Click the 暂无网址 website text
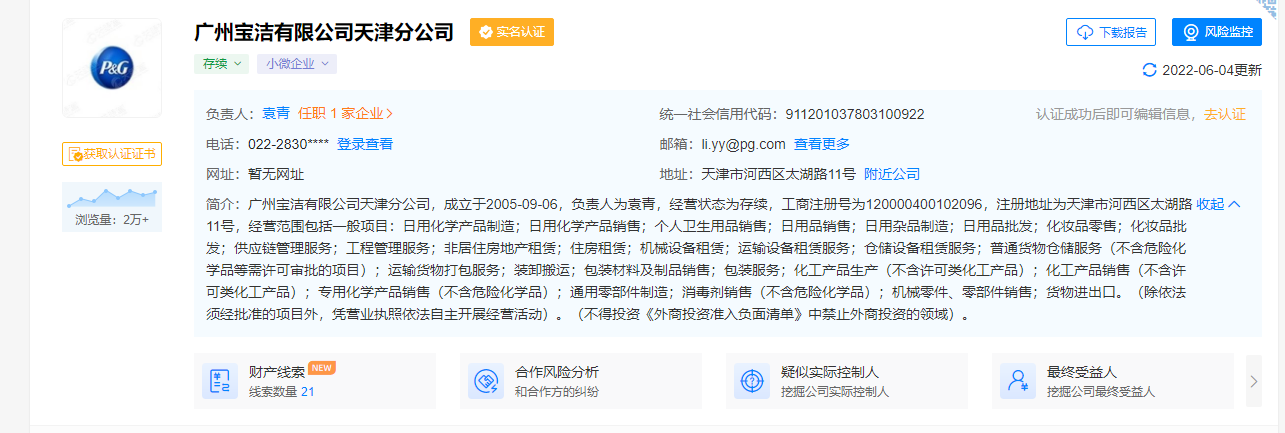 [x=275, y=174]
